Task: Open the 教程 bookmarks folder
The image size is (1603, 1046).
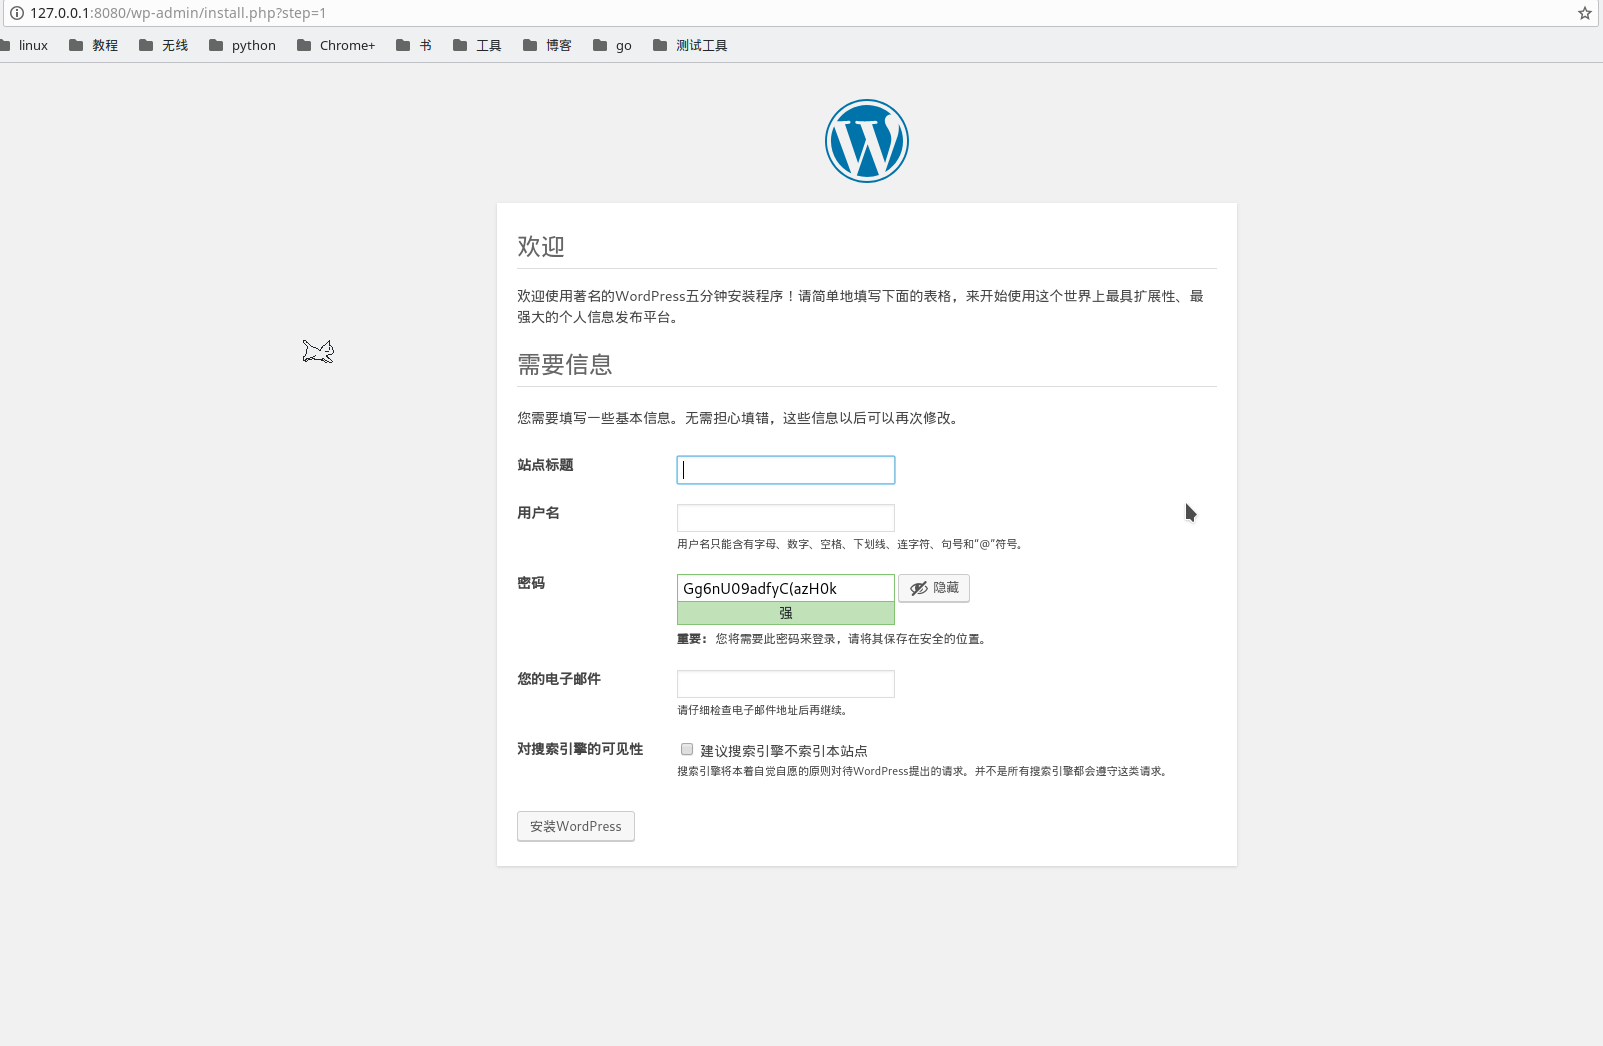Action: (93, 45)
